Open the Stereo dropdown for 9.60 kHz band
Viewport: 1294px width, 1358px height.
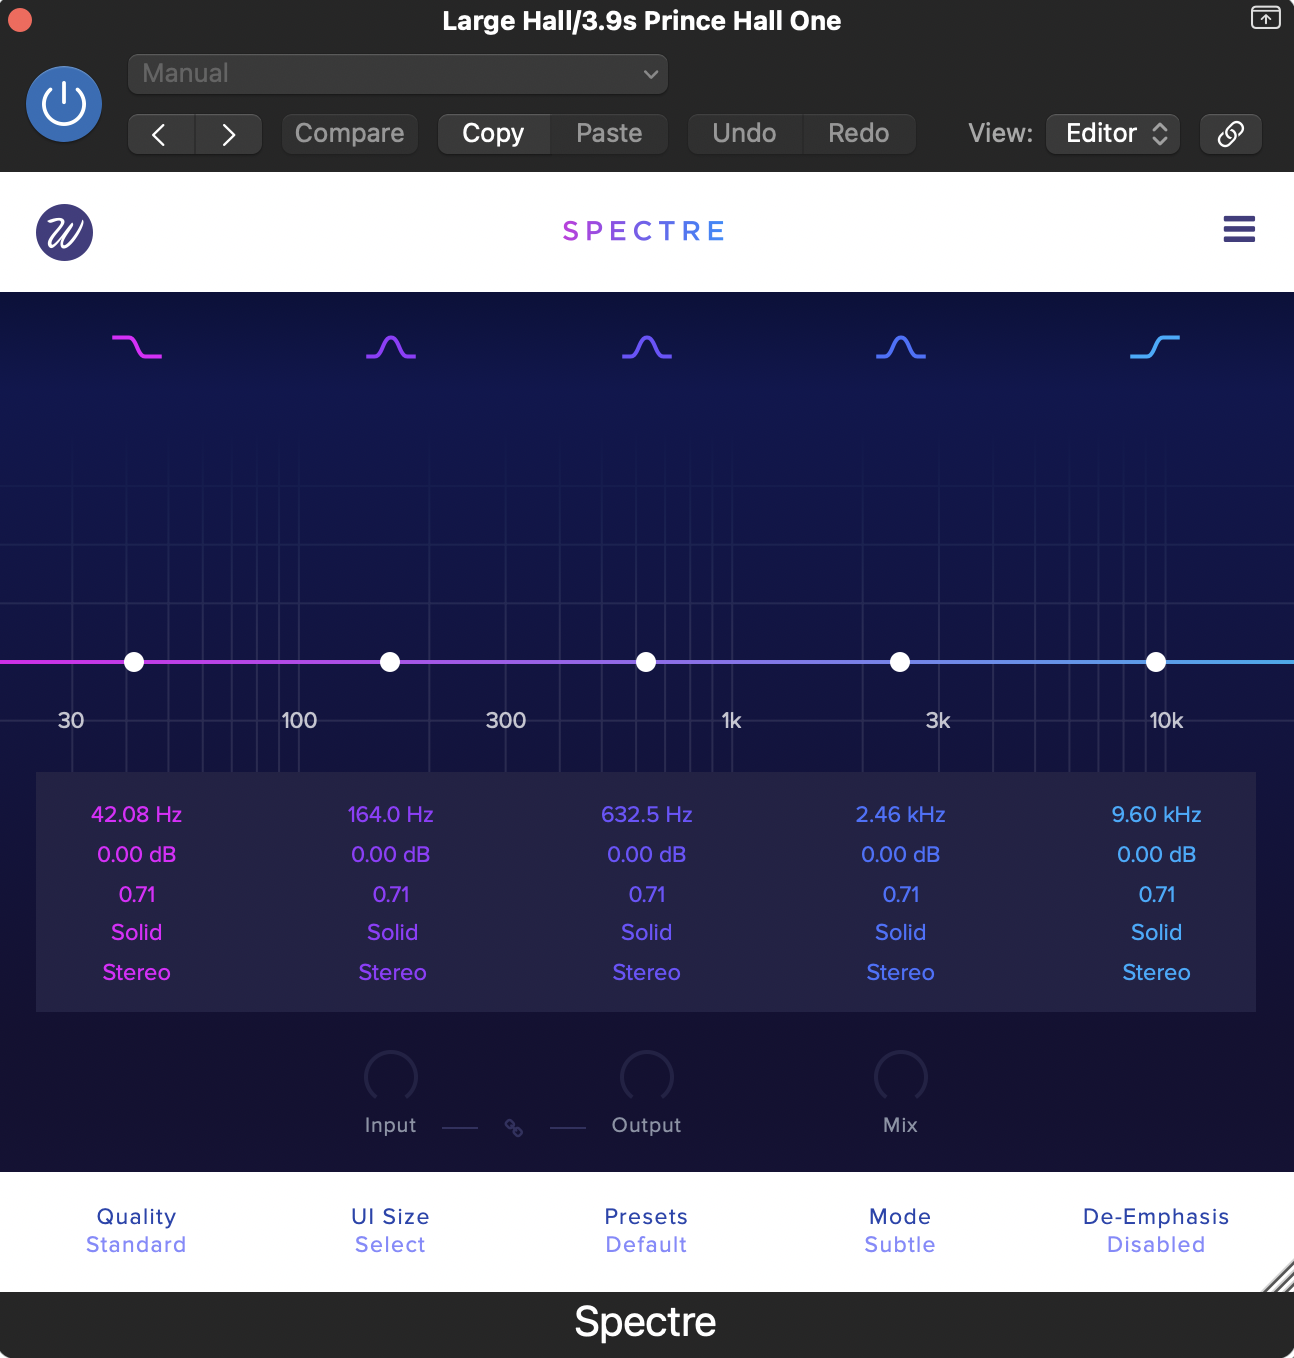(1157, 973)
